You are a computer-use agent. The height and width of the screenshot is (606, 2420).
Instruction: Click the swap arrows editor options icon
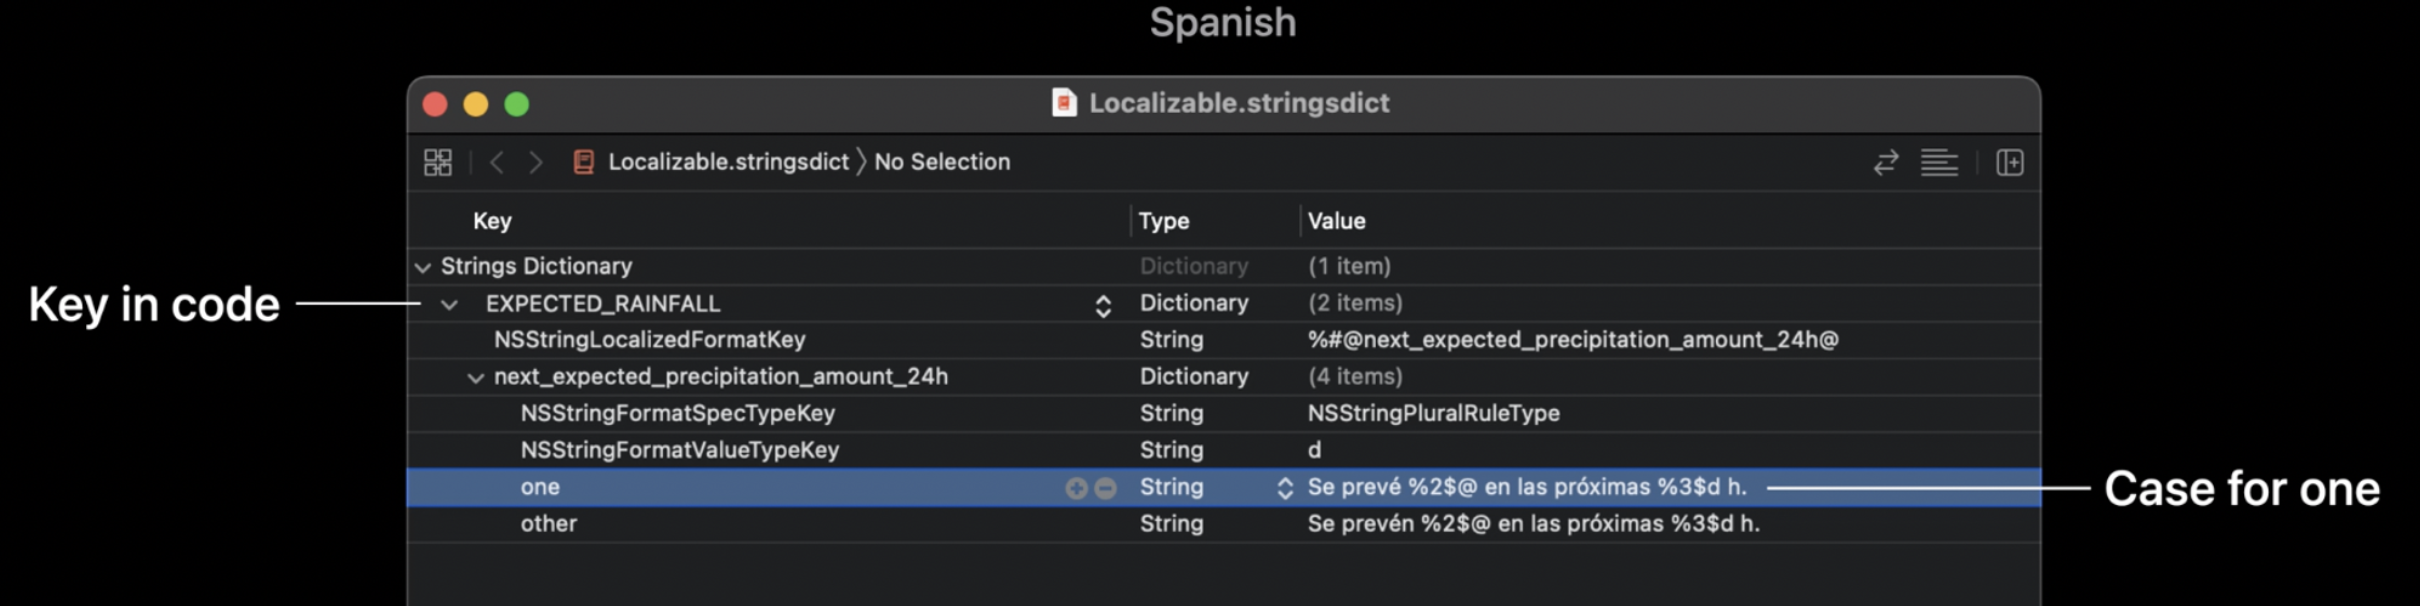point(1886,162)
